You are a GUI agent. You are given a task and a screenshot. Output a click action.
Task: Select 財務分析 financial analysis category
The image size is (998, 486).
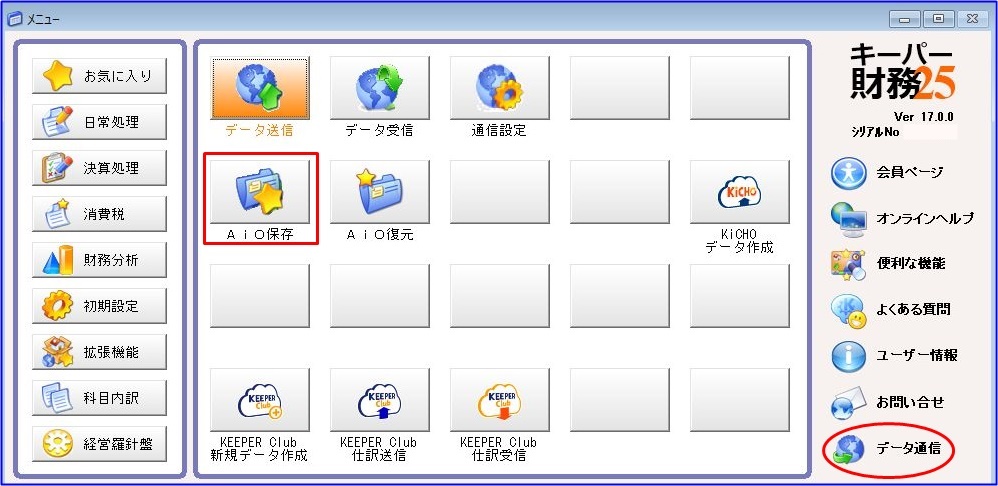pyautogui.click(x=99, y=260)
